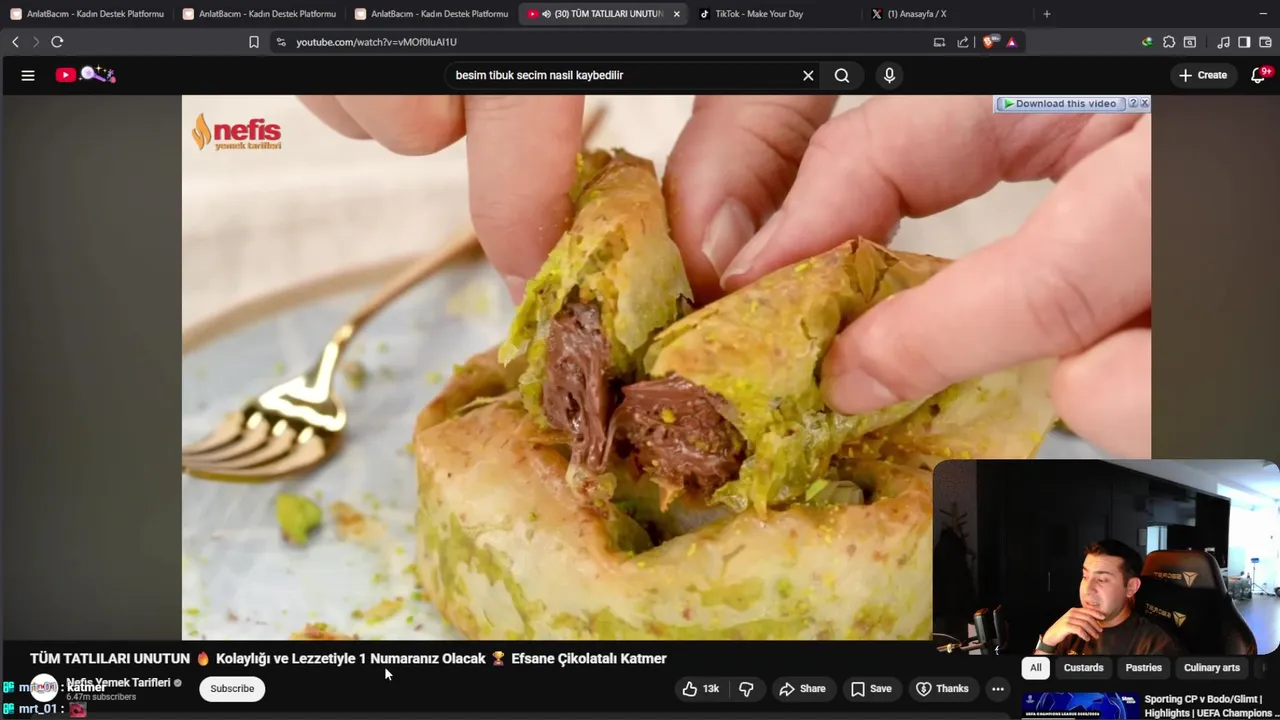The width and height of the screenshot is (1280, 720).
Task: Click the address bar URL
Action: tap(376, 42)
